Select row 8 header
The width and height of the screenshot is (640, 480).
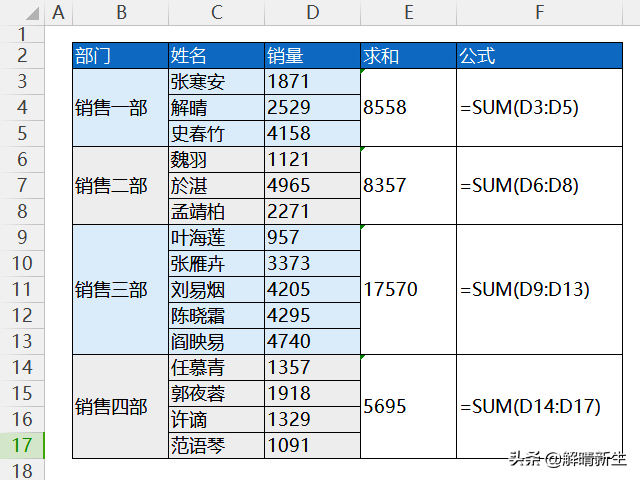[22, 211]
